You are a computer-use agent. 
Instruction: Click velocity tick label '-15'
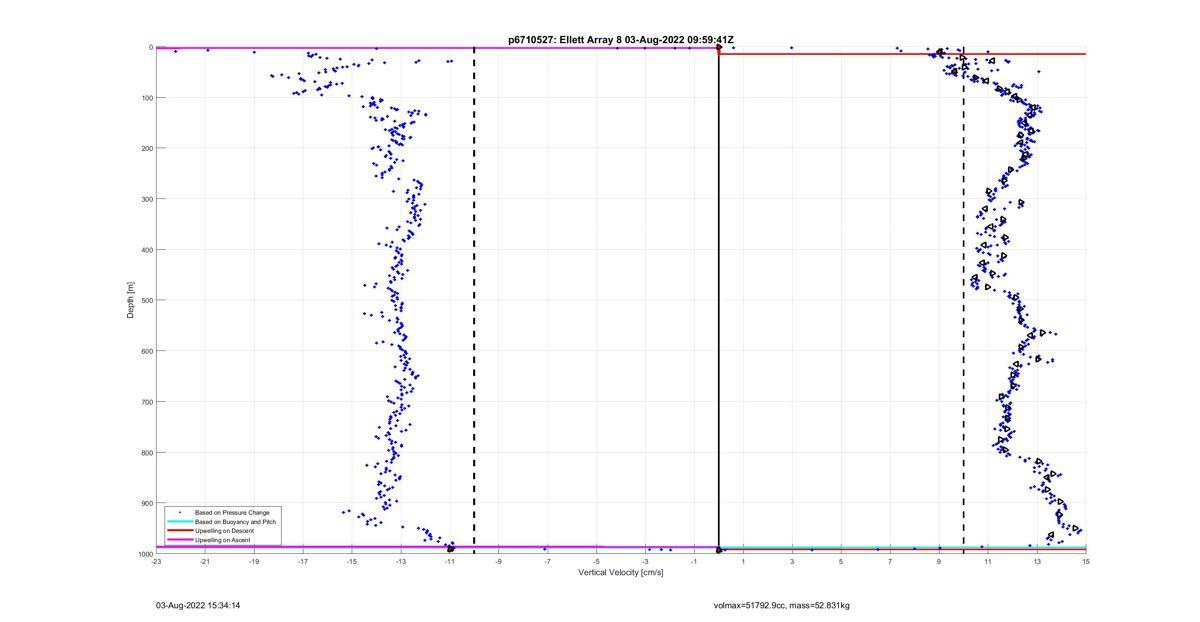click(x=352, y=561)
